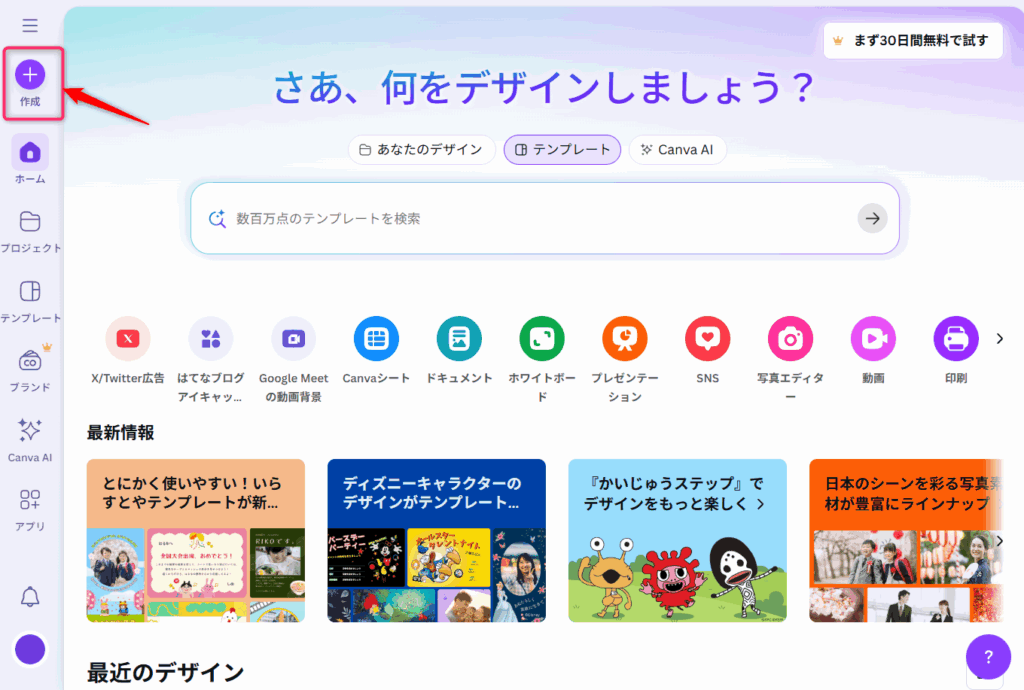Open the 写真エディター camera icon
The width and height of the screenshot is (1024, 690).
pyautogui.click(x=790, y=339)
